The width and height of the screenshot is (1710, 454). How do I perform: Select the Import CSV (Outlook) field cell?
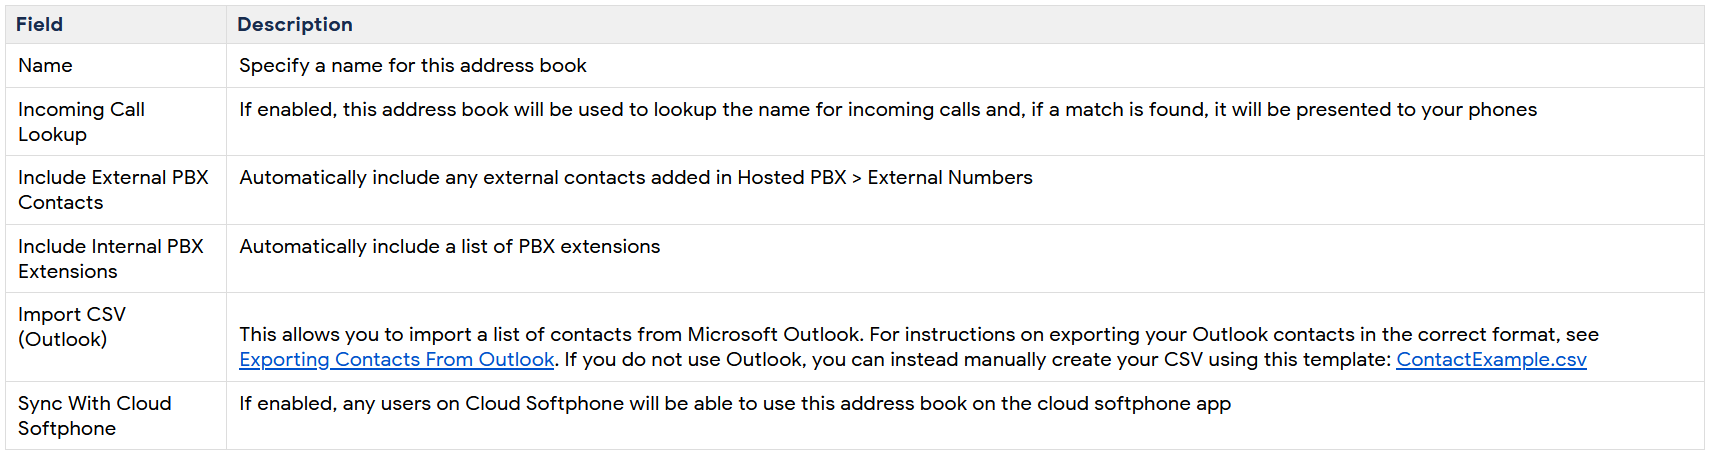click(116, 337)
